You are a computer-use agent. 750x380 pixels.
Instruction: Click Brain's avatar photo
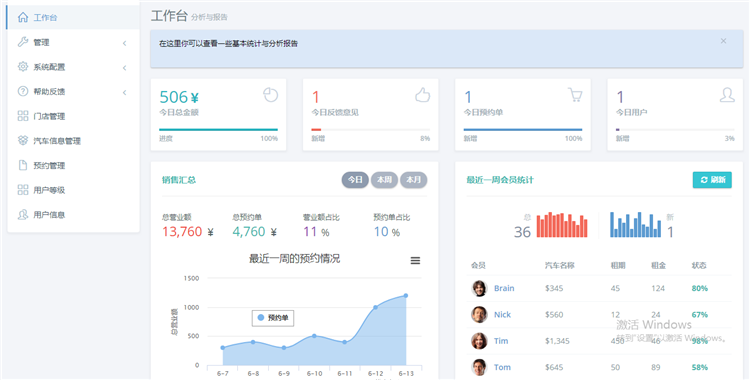tap(479, 288)
